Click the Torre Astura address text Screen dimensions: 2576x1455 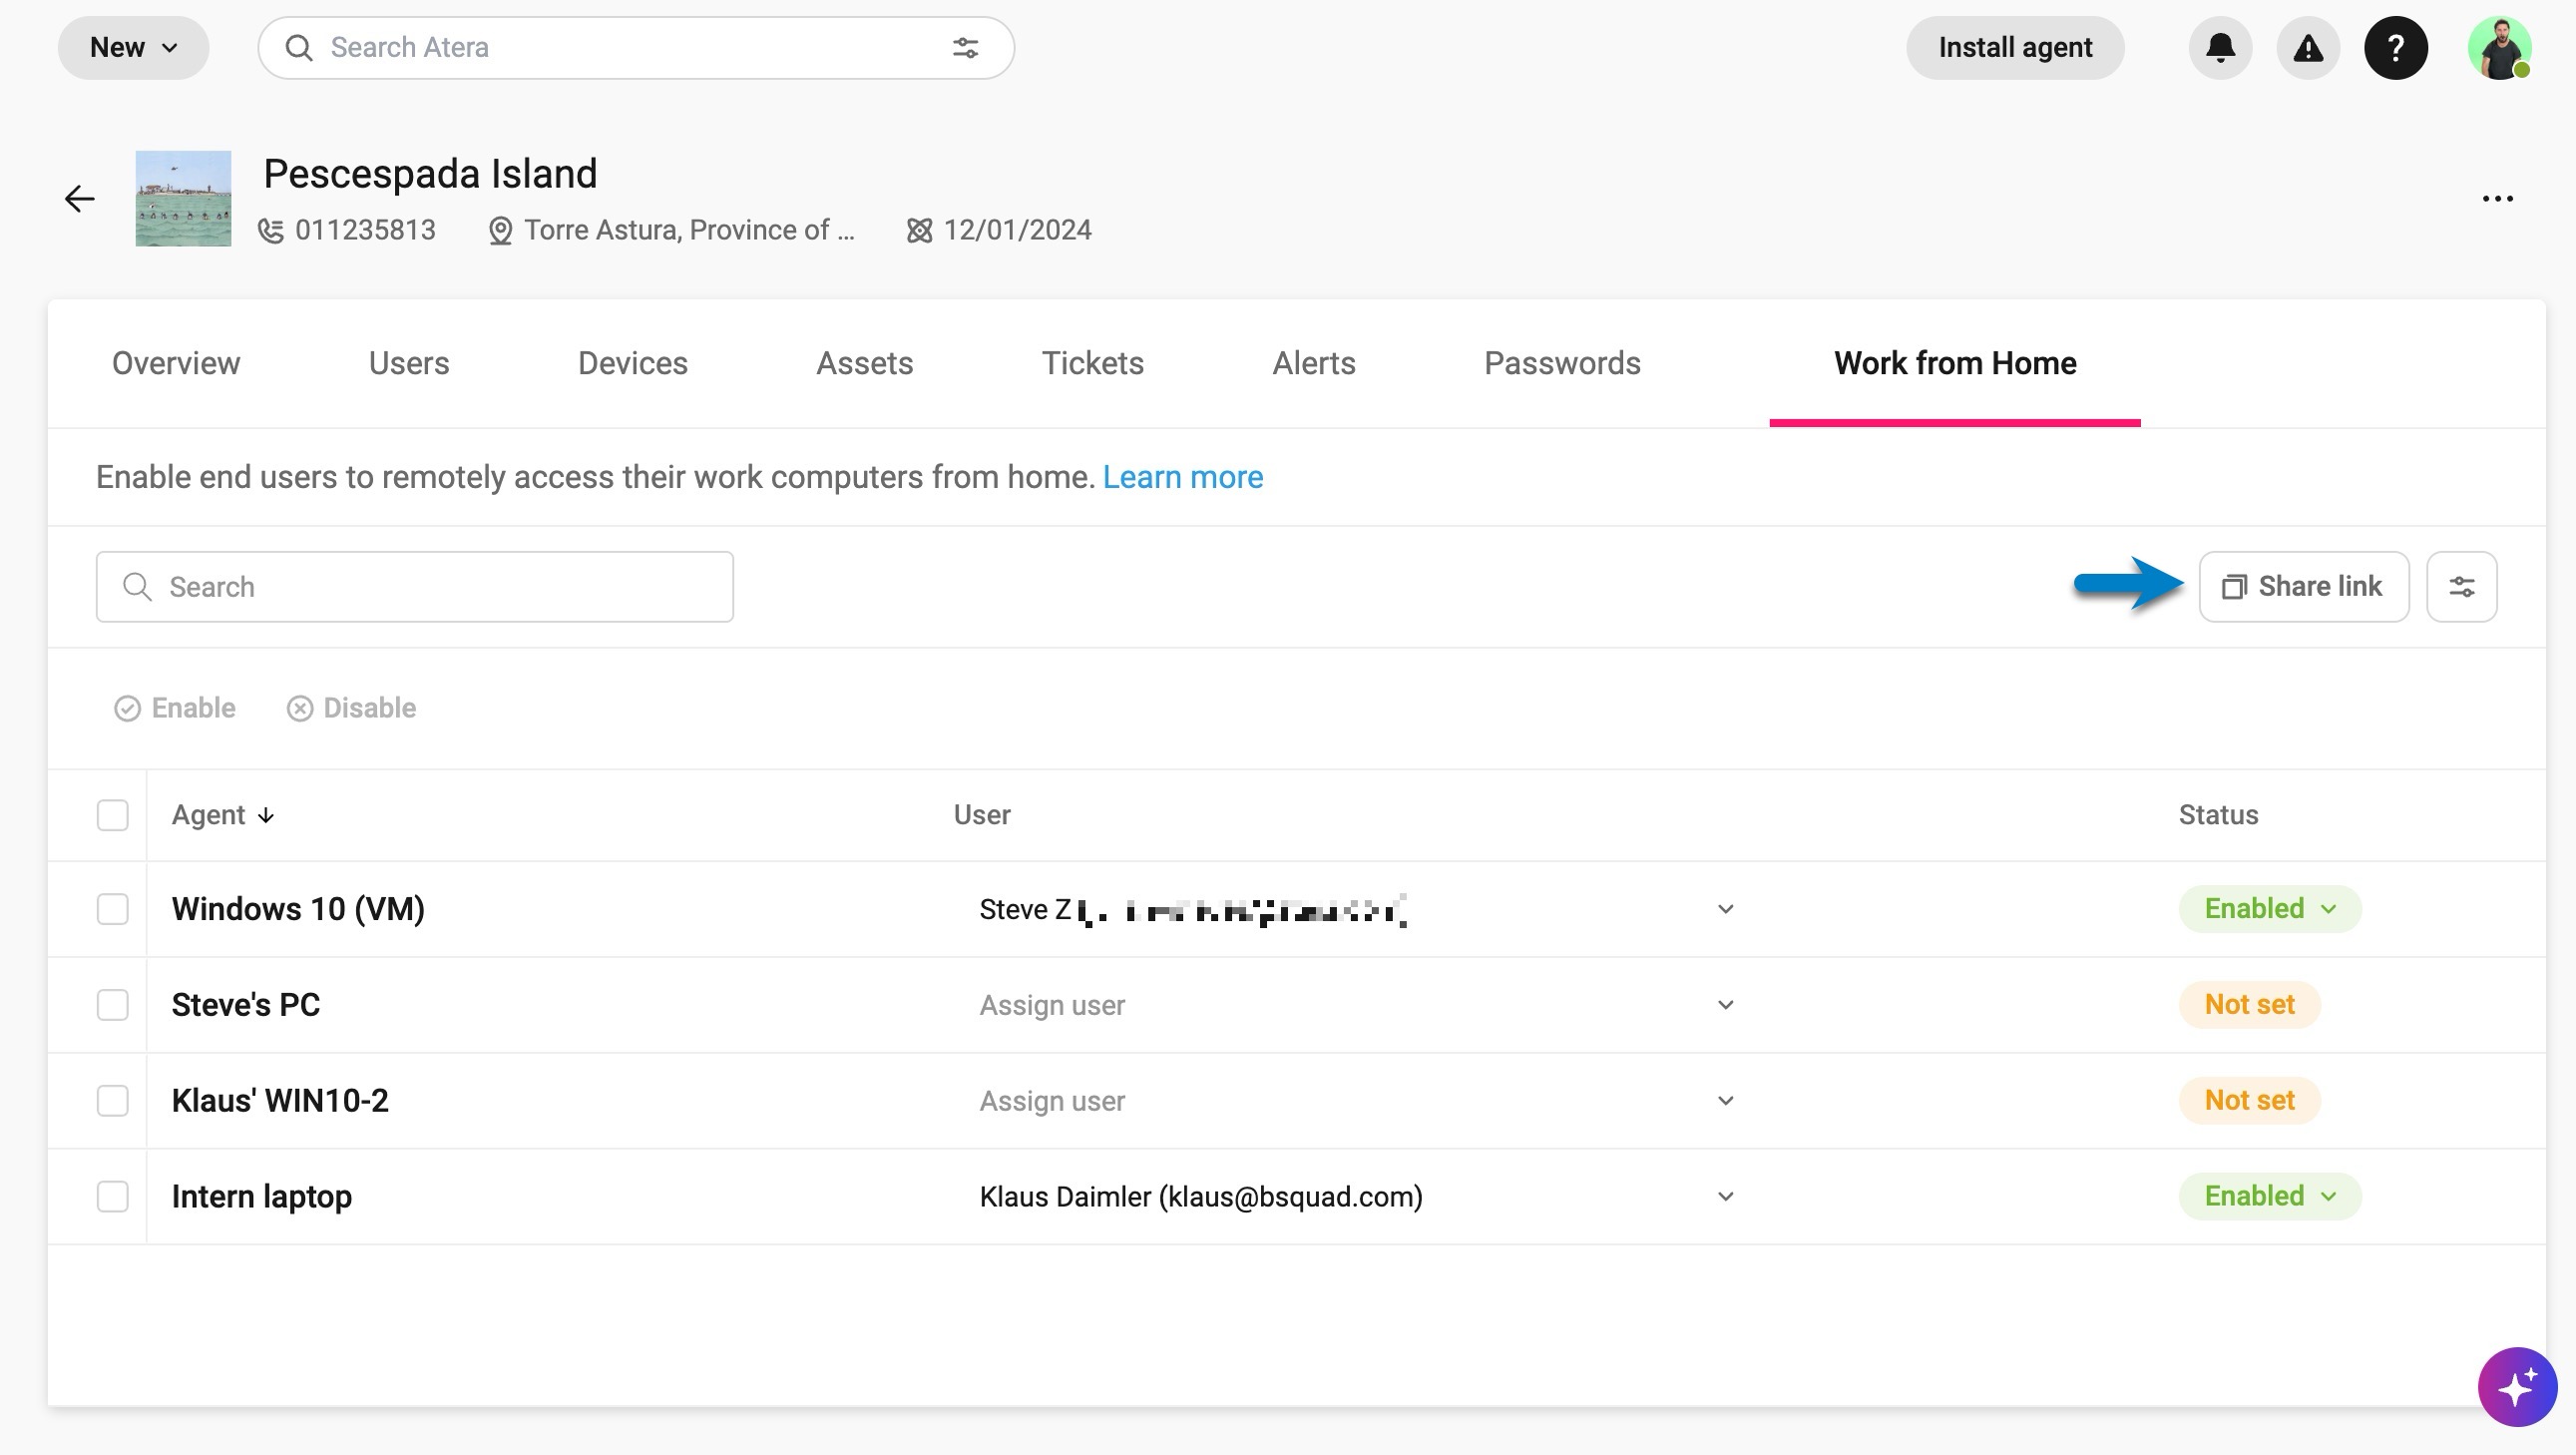[x=690, y=231]
